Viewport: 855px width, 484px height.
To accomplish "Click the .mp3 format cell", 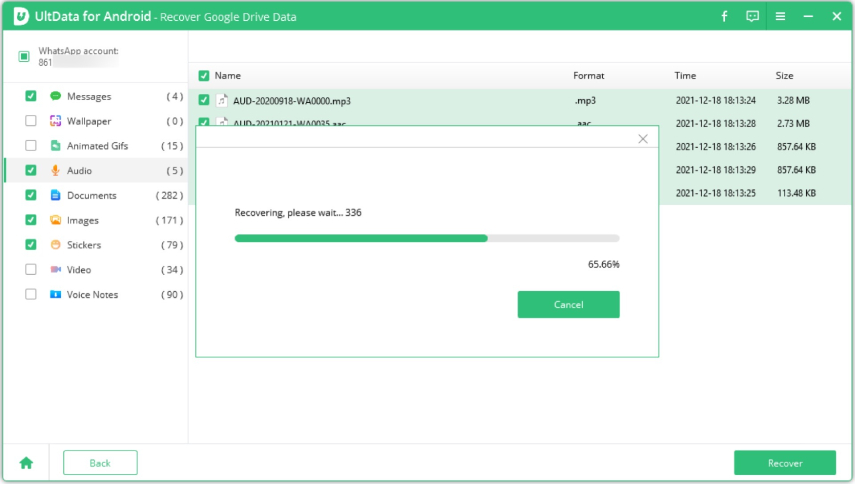I will (585, 101).
